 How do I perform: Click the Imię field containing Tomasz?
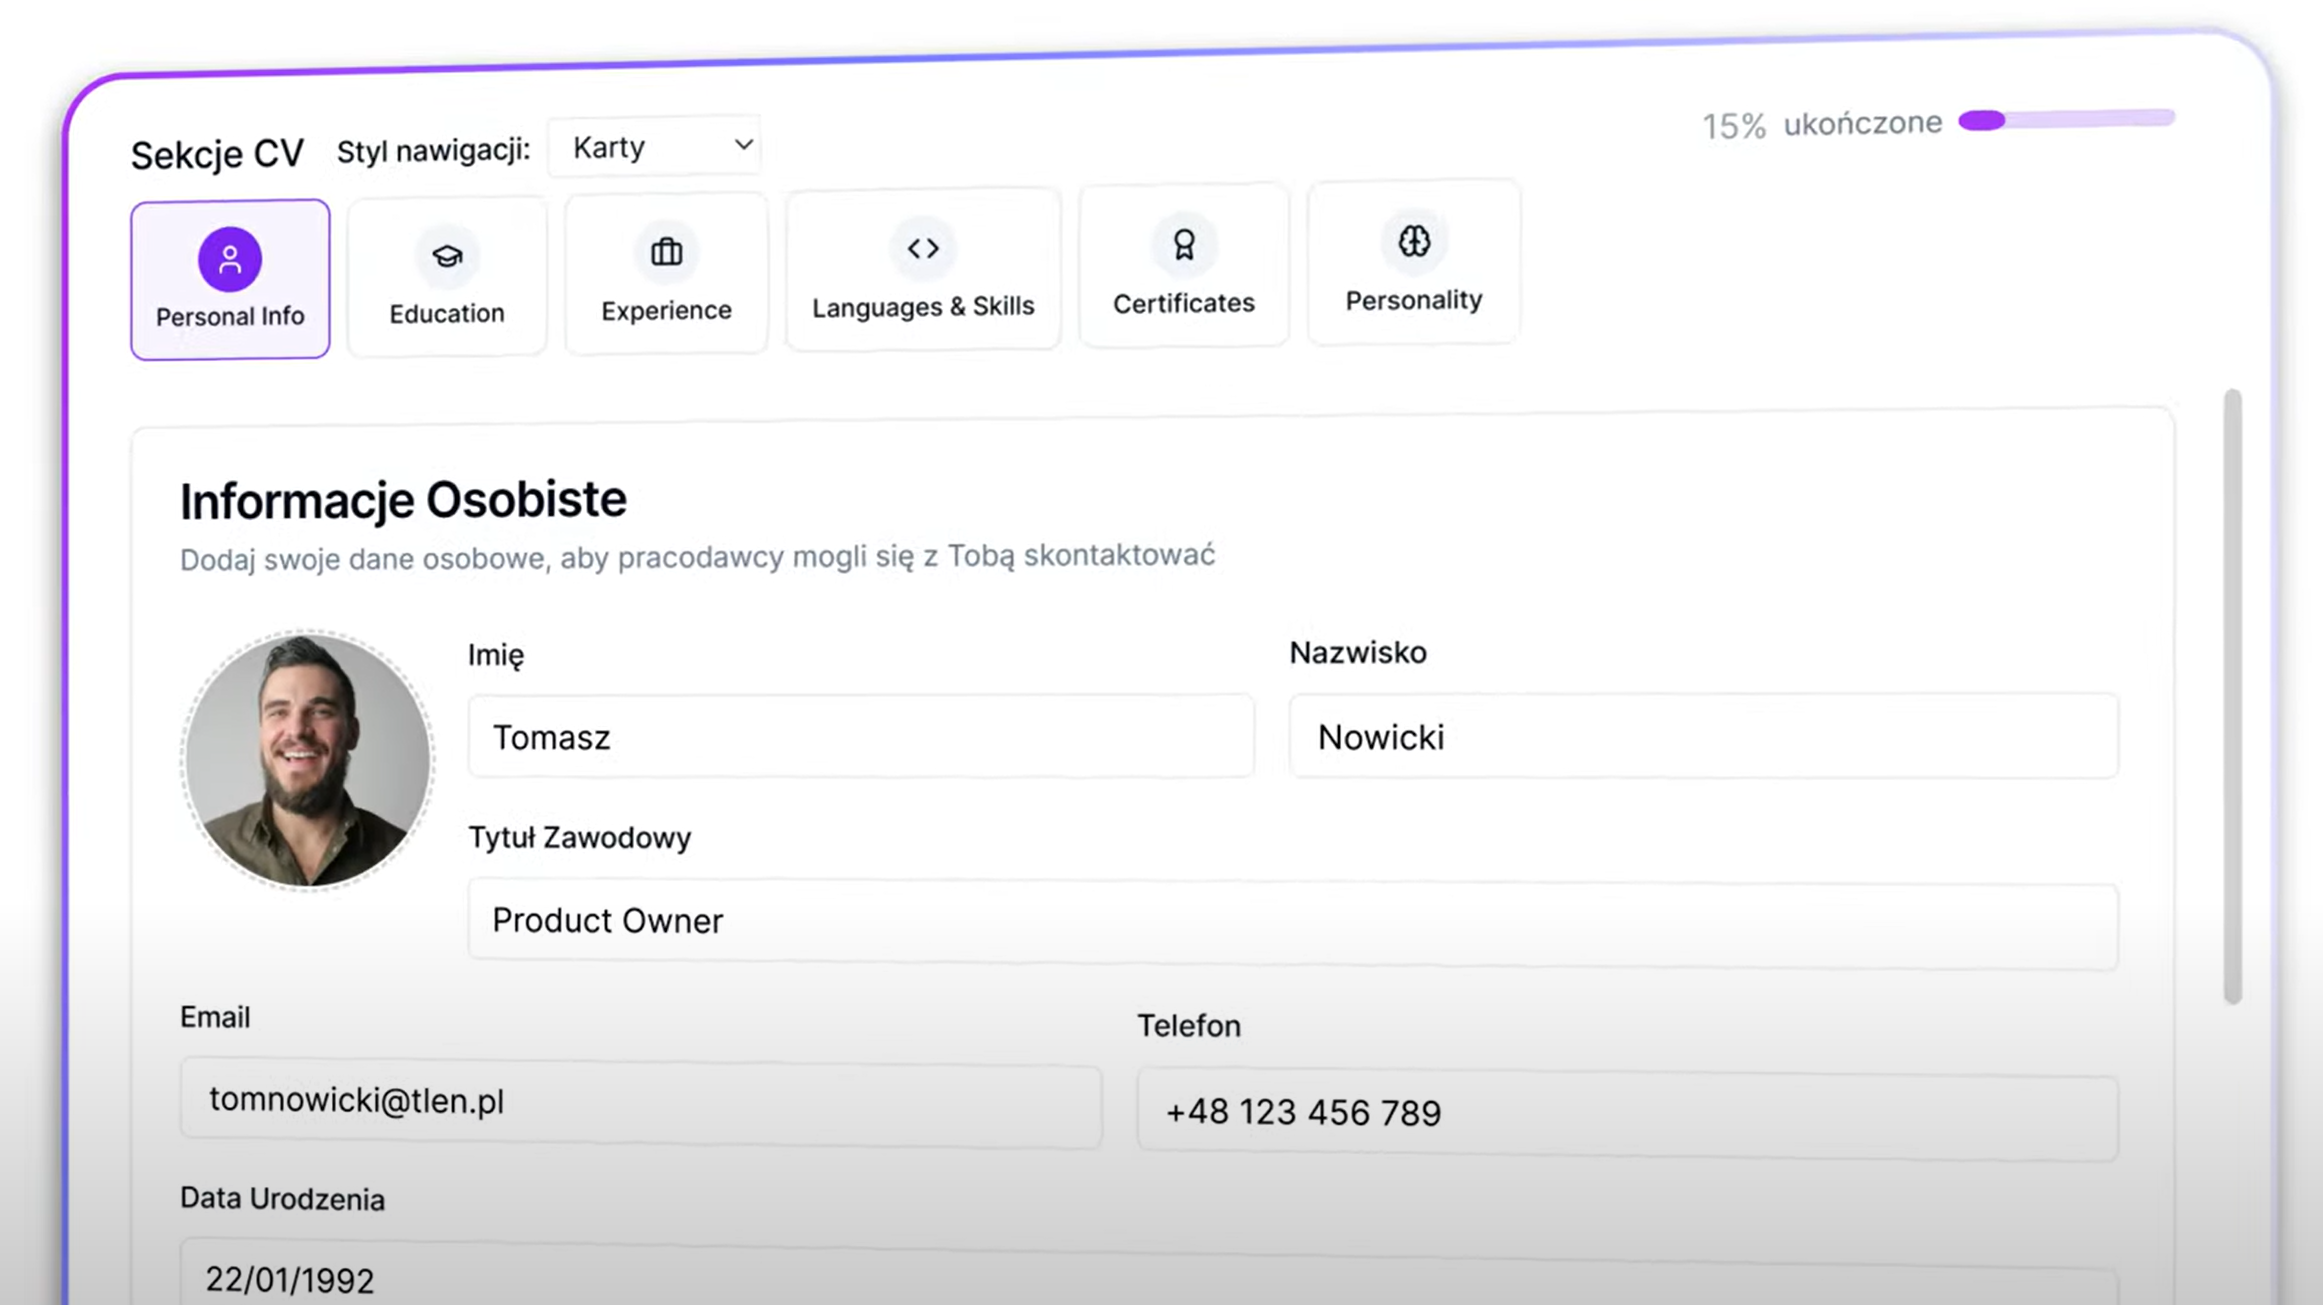click(860, 737)
